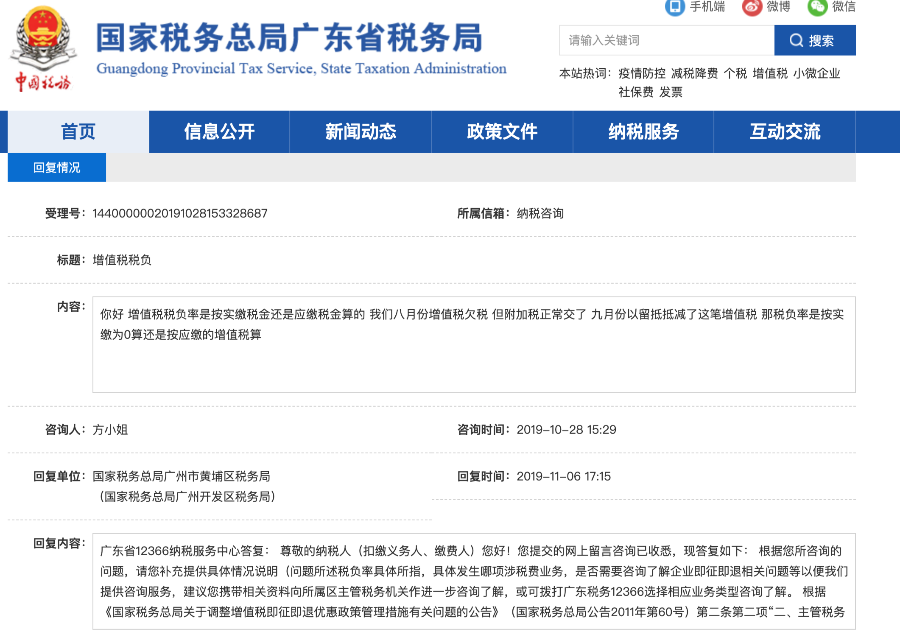Click inside the inquiry content box
The image size is (900, 639).
474,344
